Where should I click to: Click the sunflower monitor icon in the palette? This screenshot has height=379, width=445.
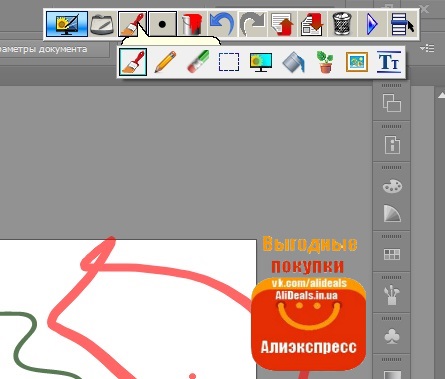click(261, 62)
